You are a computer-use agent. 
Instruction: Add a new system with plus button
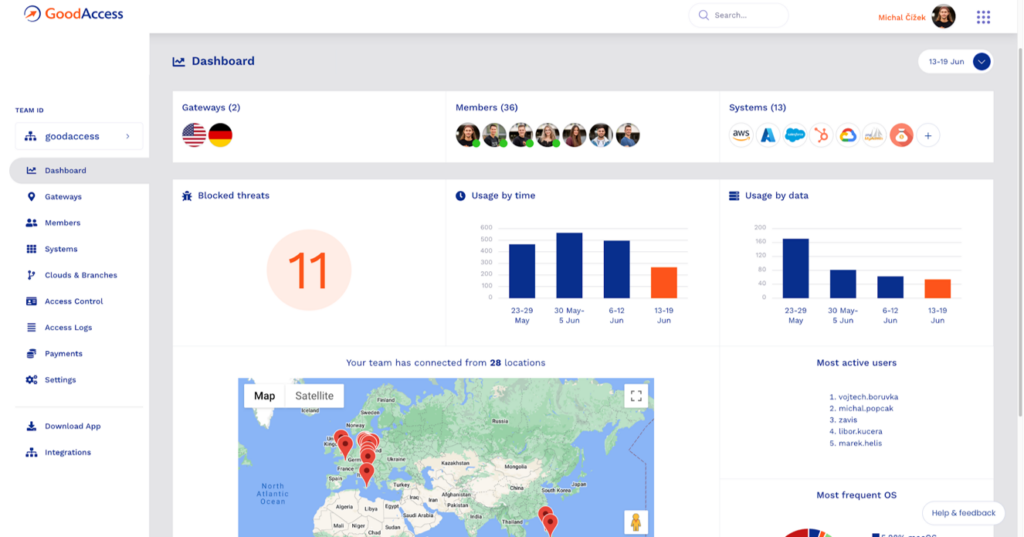928,135
